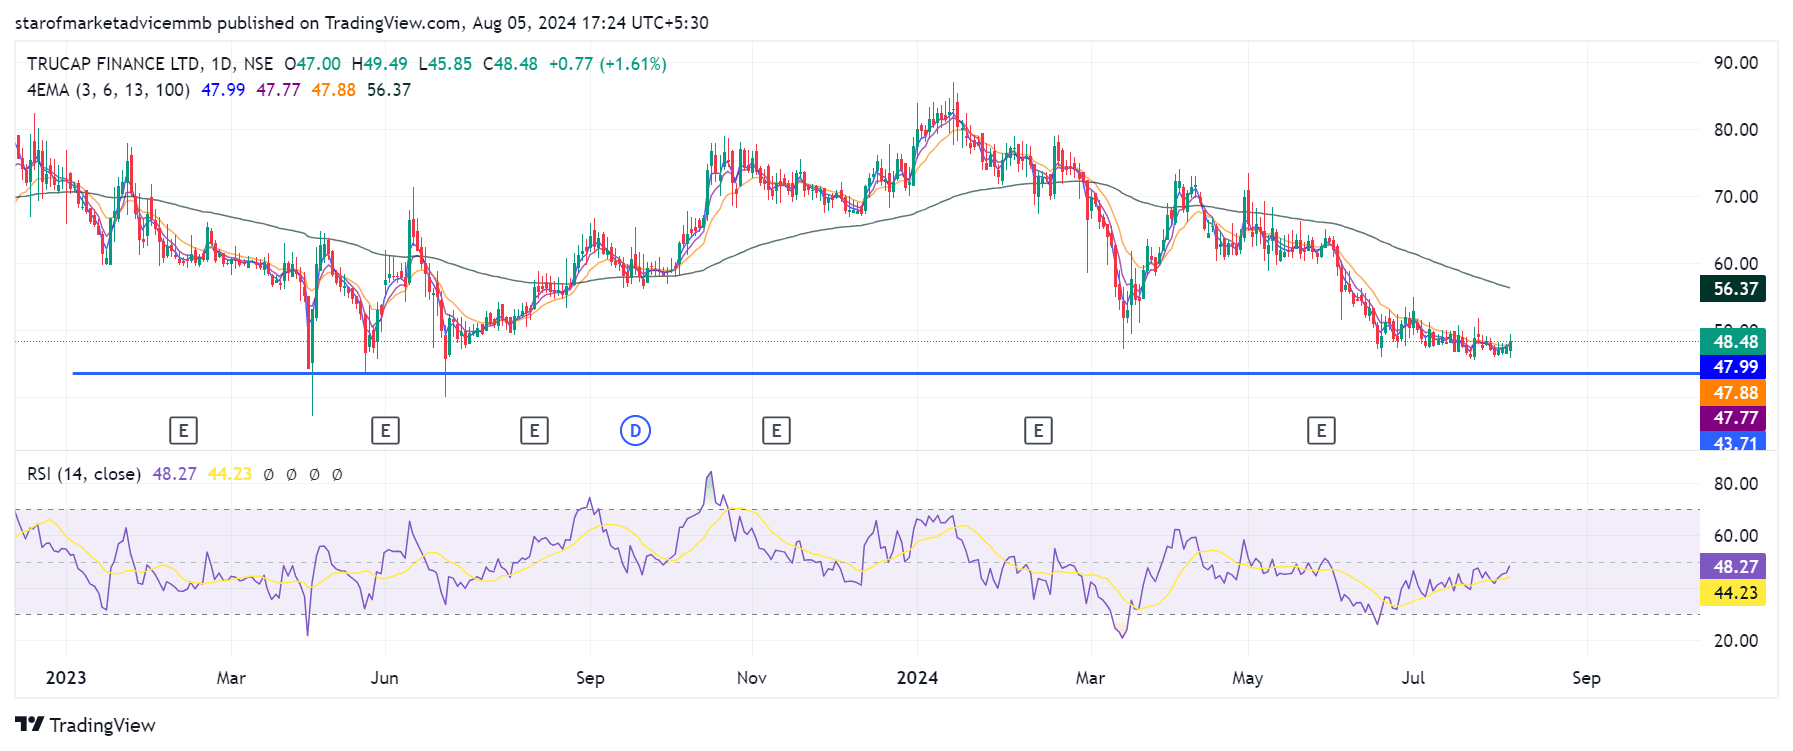1793x751 pixels.
Task: Click the 2023 label on the time axis
Action: click(x=66, y=678)
